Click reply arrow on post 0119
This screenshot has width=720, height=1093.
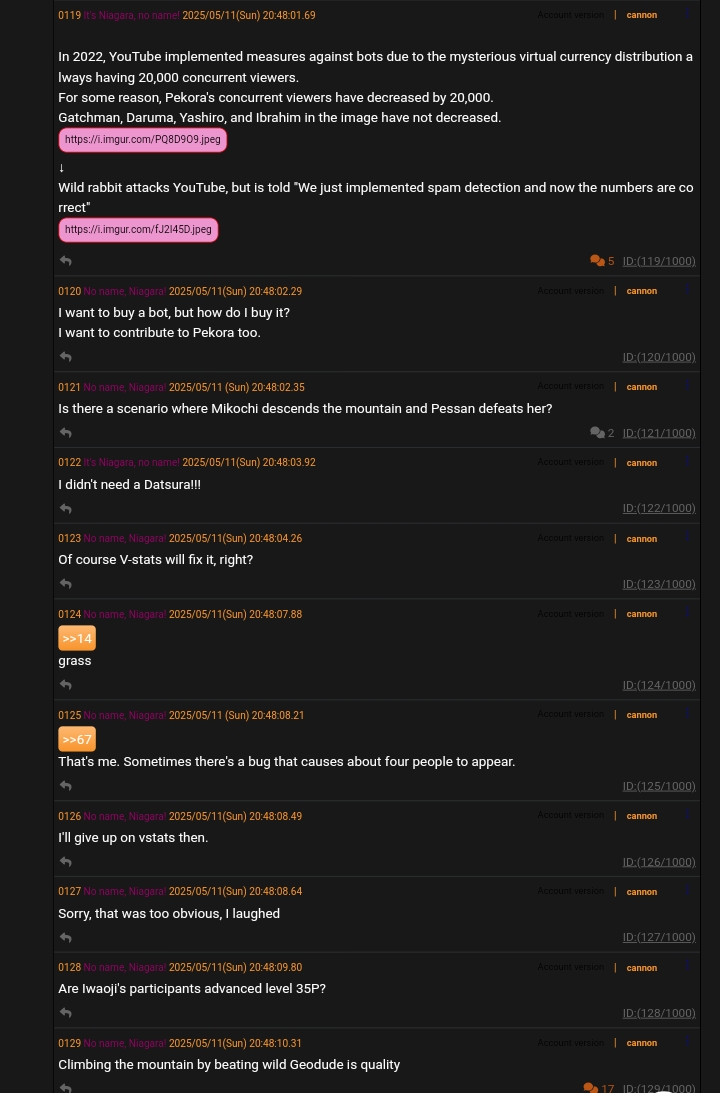coord(66,261)
